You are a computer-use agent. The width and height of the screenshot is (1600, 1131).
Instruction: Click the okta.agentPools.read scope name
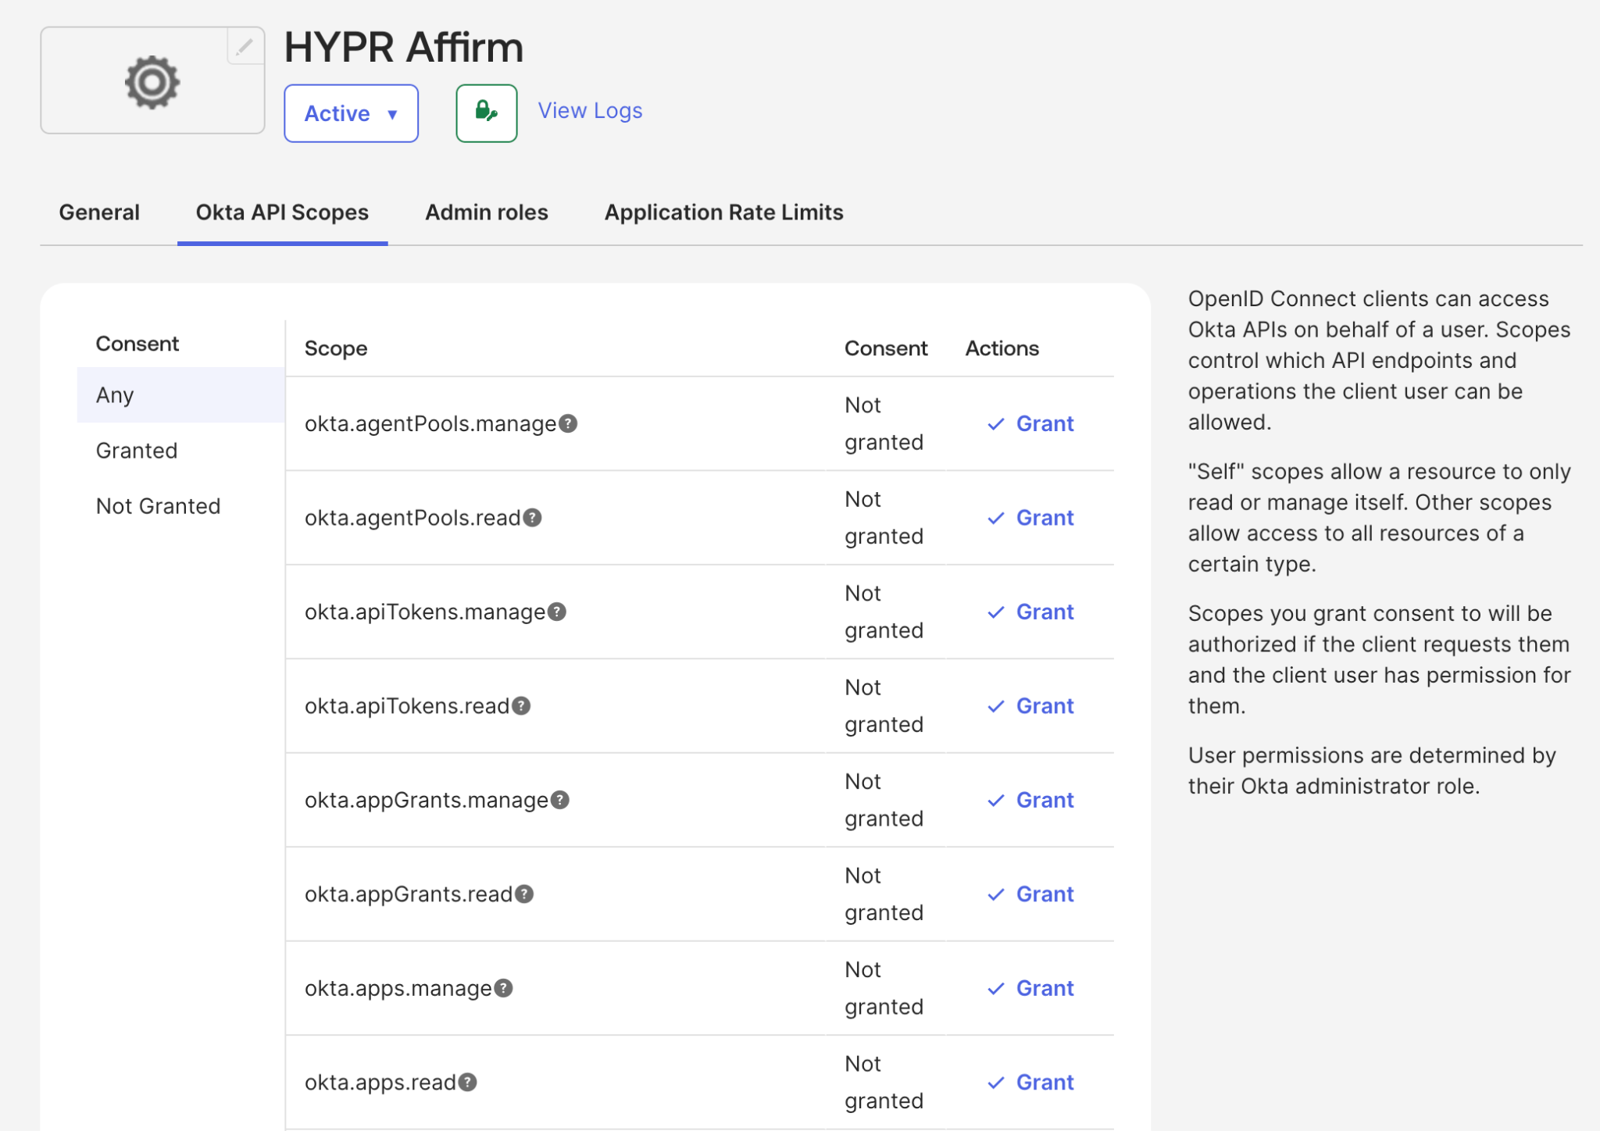(x=412, y=518)
